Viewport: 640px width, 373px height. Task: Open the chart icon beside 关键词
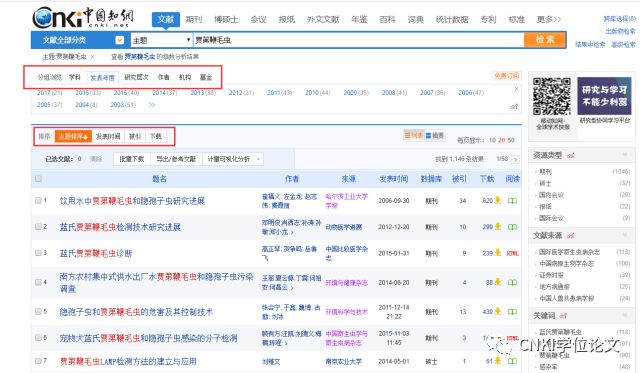click(x=563, y=315)
